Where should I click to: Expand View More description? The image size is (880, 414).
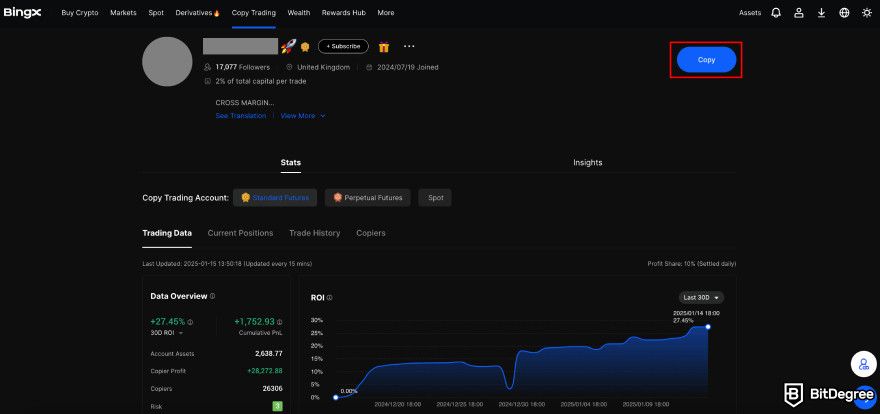point(302,116)
